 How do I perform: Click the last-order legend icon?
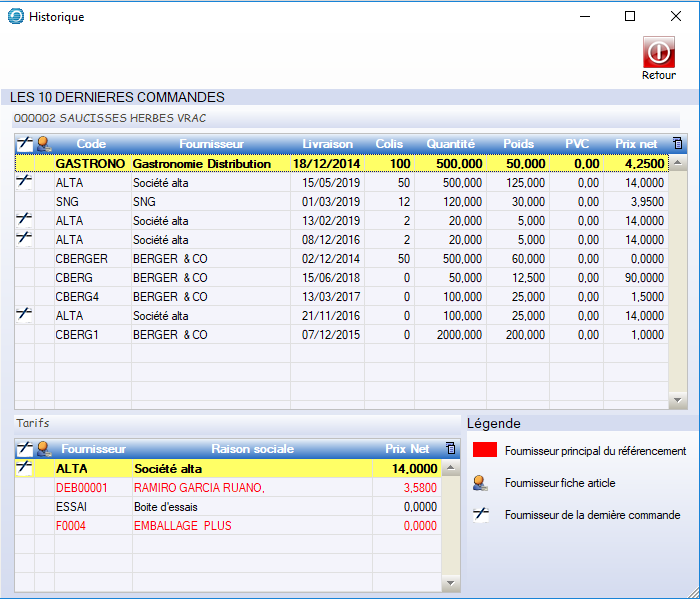[481, 515]
